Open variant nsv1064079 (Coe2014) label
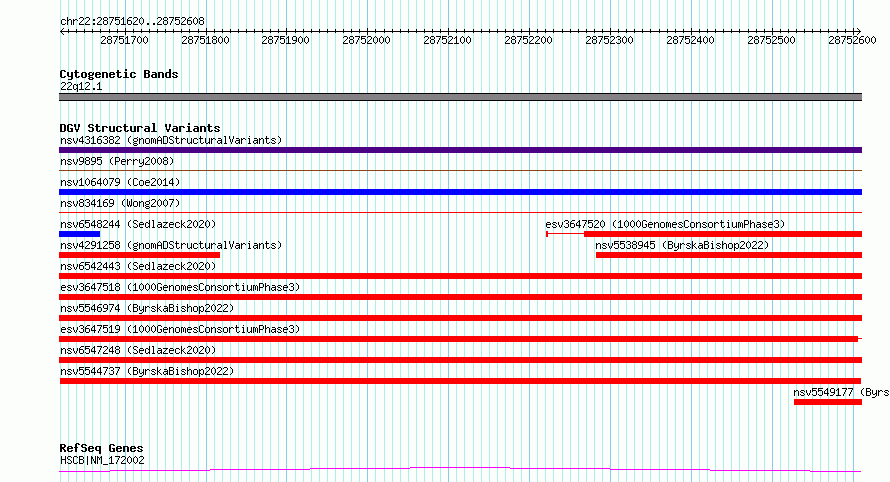Image resolution: width=890 pixels, height=482 pixels. pyautogui.click(x=120, y=182)
